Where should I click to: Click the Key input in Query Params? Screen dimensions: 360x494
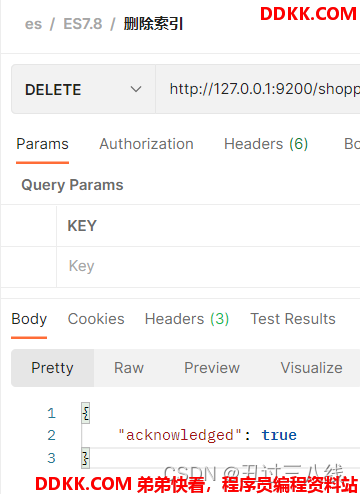click(x=208, y=266)
